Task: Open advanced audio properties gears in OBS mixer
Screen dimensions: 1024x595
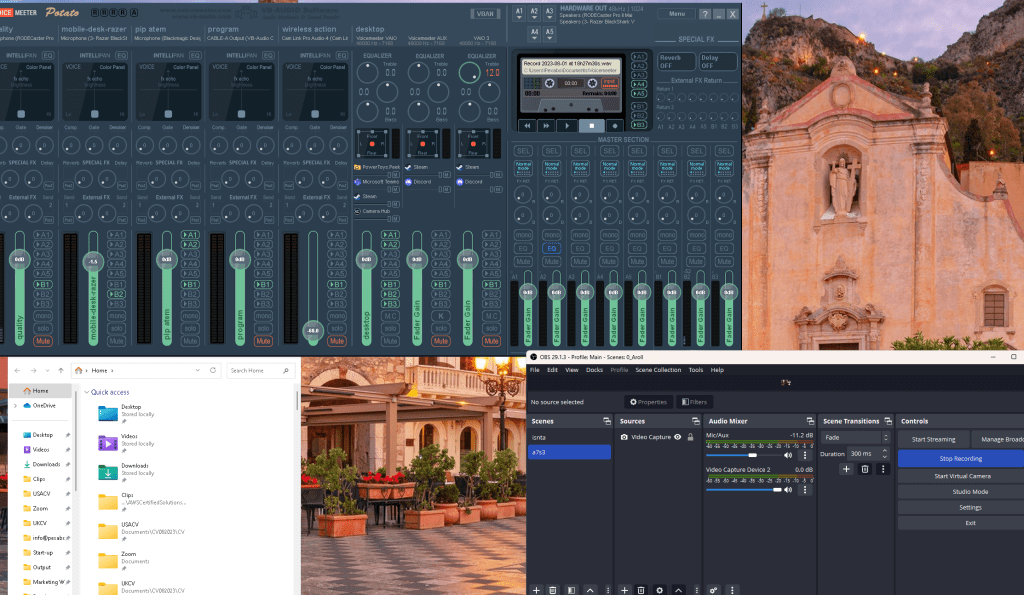Action: [713, 590]
